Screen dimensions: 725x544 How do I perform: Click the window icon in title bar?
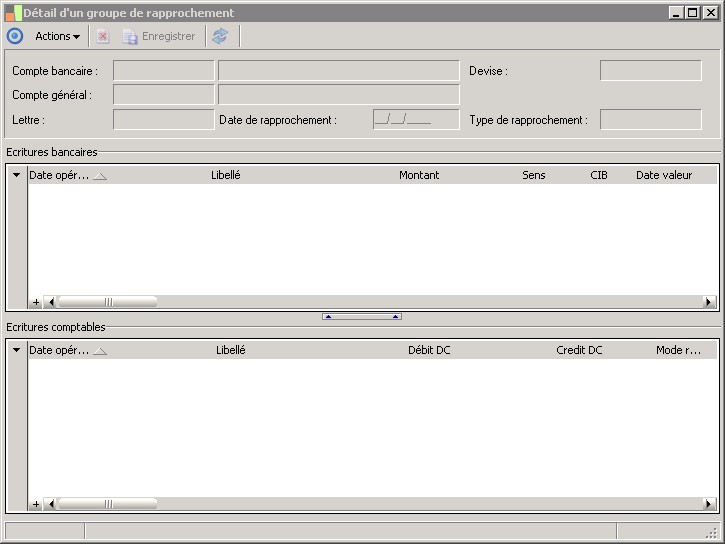pyautogui.click(x=13, y=13)
